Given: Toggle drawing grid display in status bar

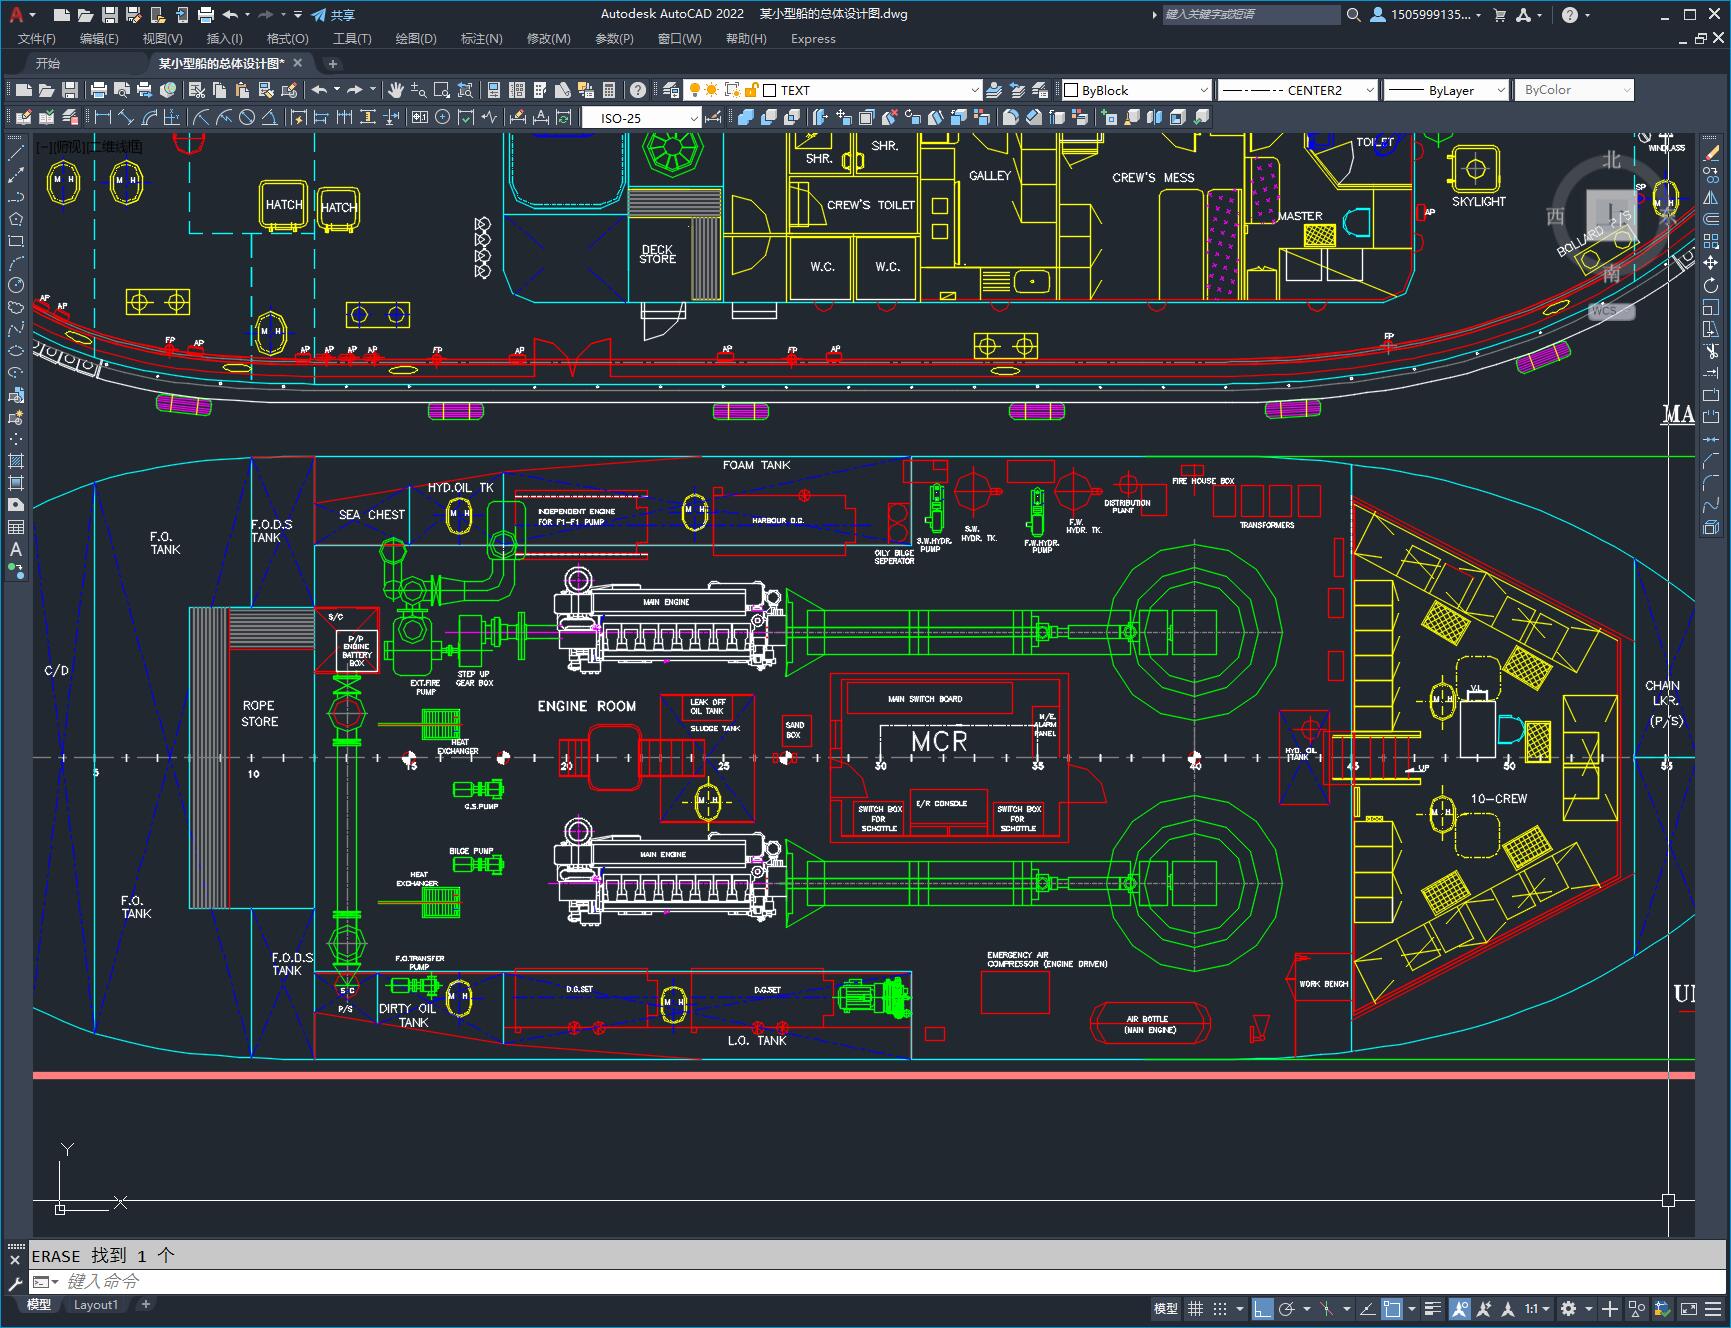Looking at the screenshot, I should coord(1195,1308).
